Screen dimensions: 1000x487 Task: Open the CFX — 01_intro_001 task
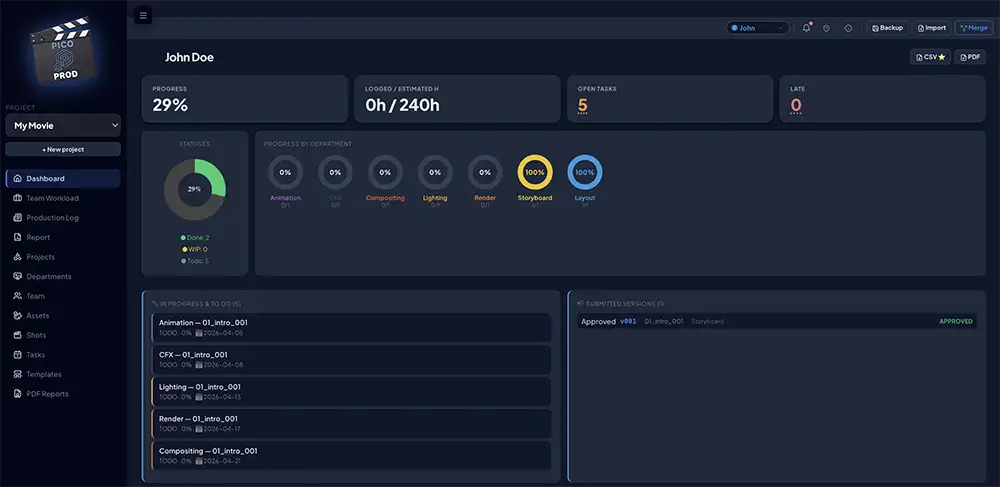click(351, 360)
